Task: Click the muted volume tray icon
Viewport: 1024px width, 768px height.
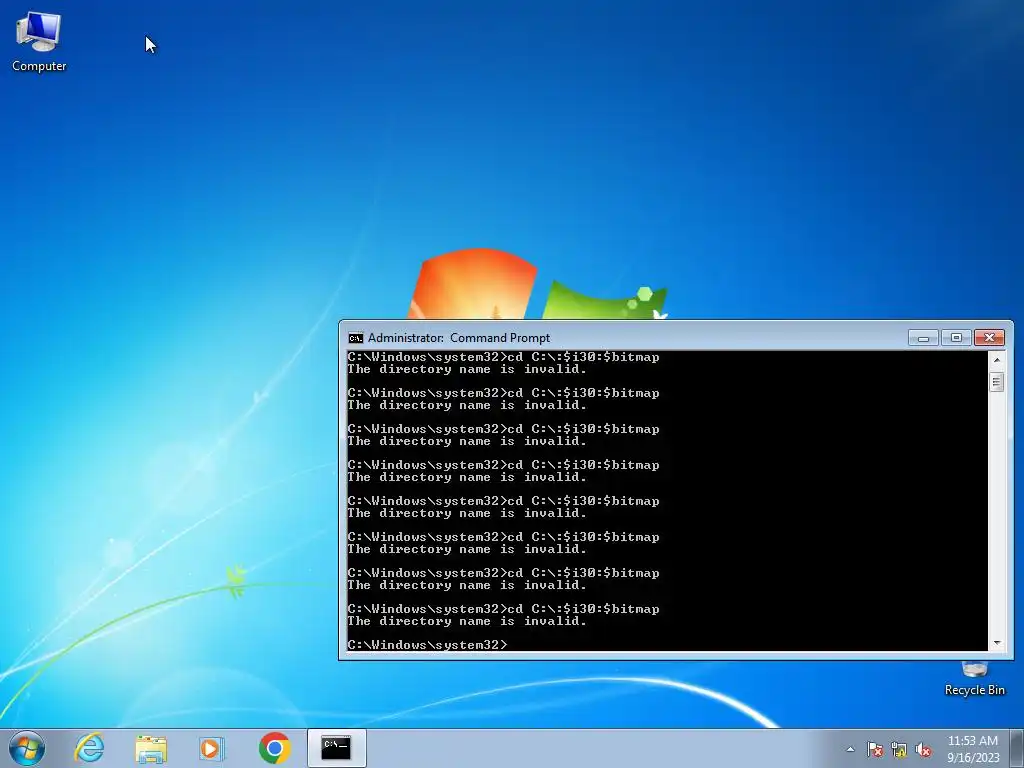Action: tap(923, 749)
